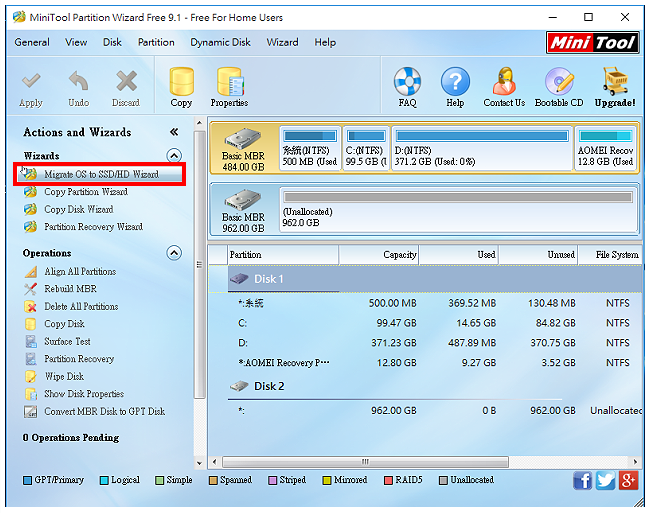The image size is (652, 513).
Task: Select the C: partition table row
Action: click(426, 323)
